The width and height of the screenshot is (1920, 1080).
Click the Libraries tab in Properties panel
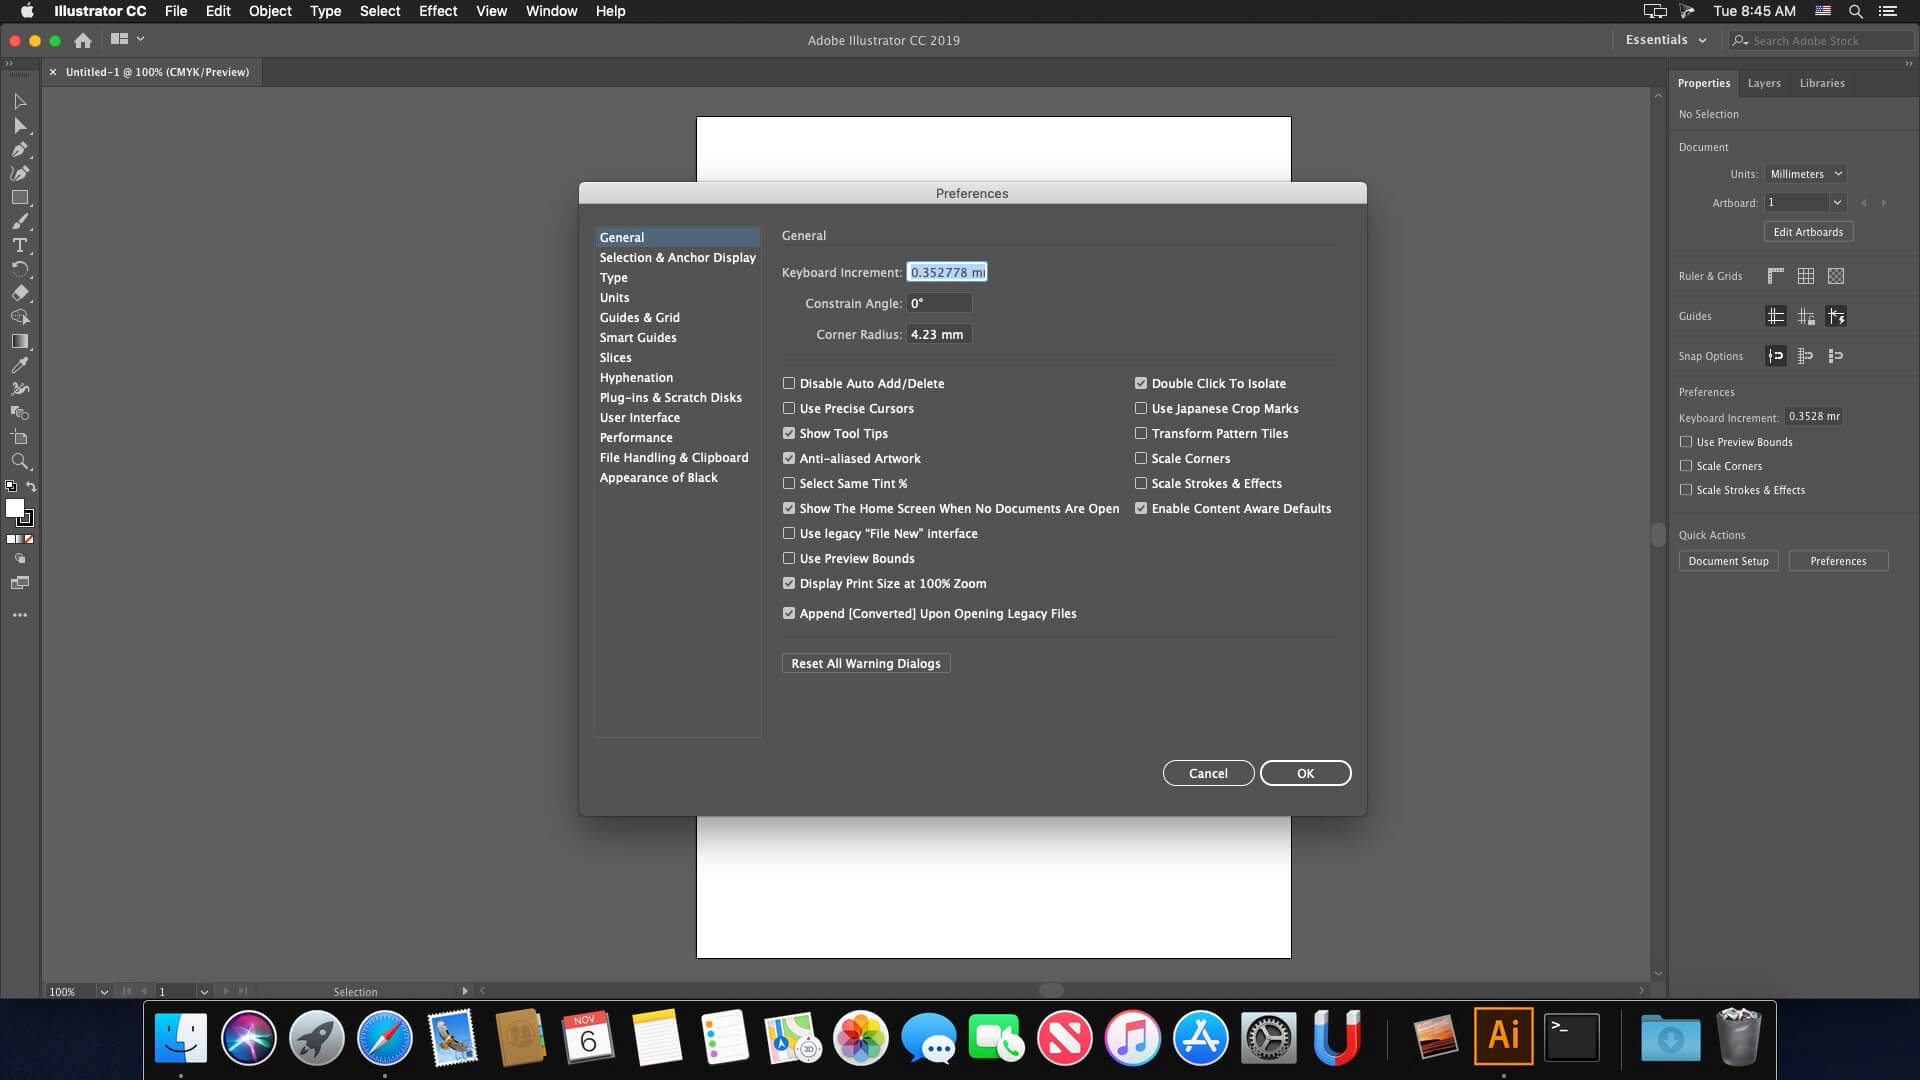1822,82
